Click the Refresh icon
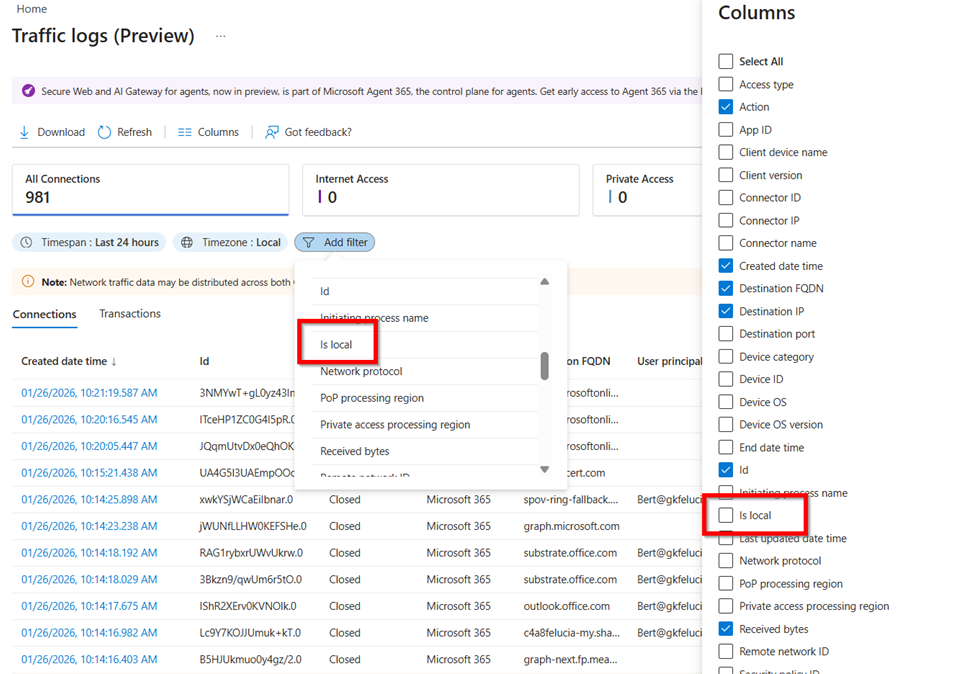Viewport: 955px width, 674px height. pyautogui.click(x=103, y=131)
